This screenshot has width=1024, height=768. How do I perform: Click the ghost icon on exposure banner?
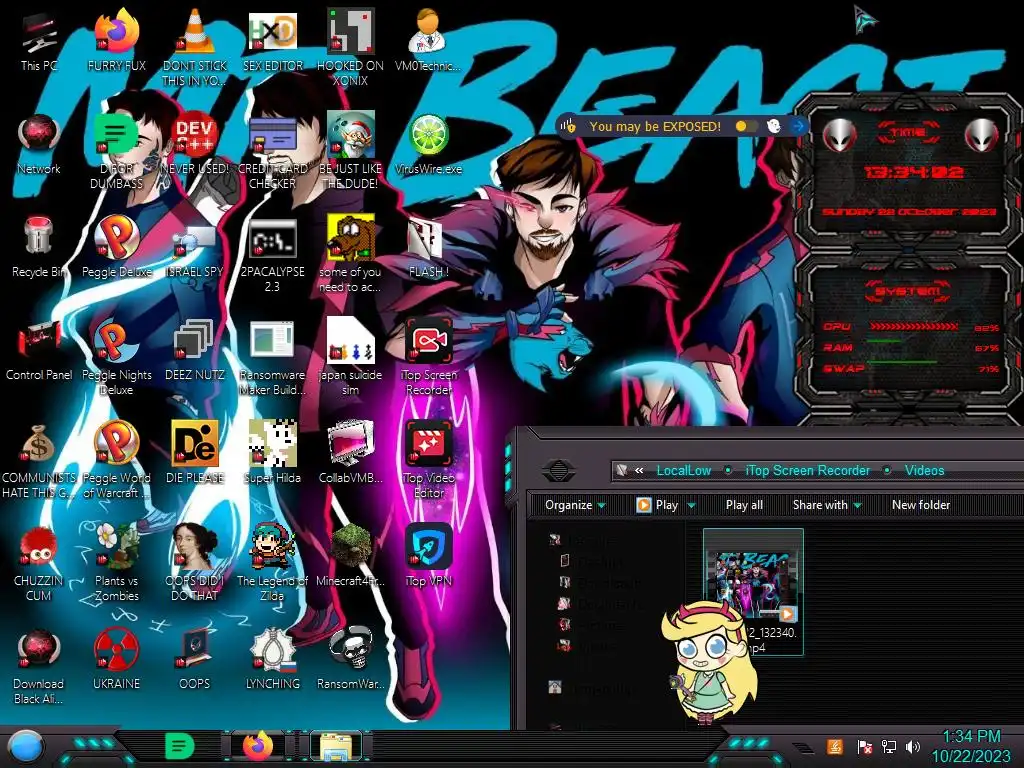click(x=774, y=126)
